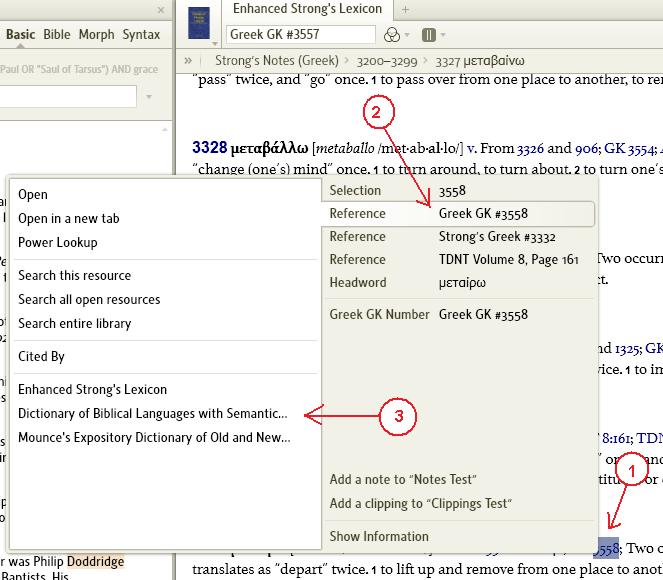Select Search all open resources
Viewport: 663px width, 580px height.
tap(89, 300)
